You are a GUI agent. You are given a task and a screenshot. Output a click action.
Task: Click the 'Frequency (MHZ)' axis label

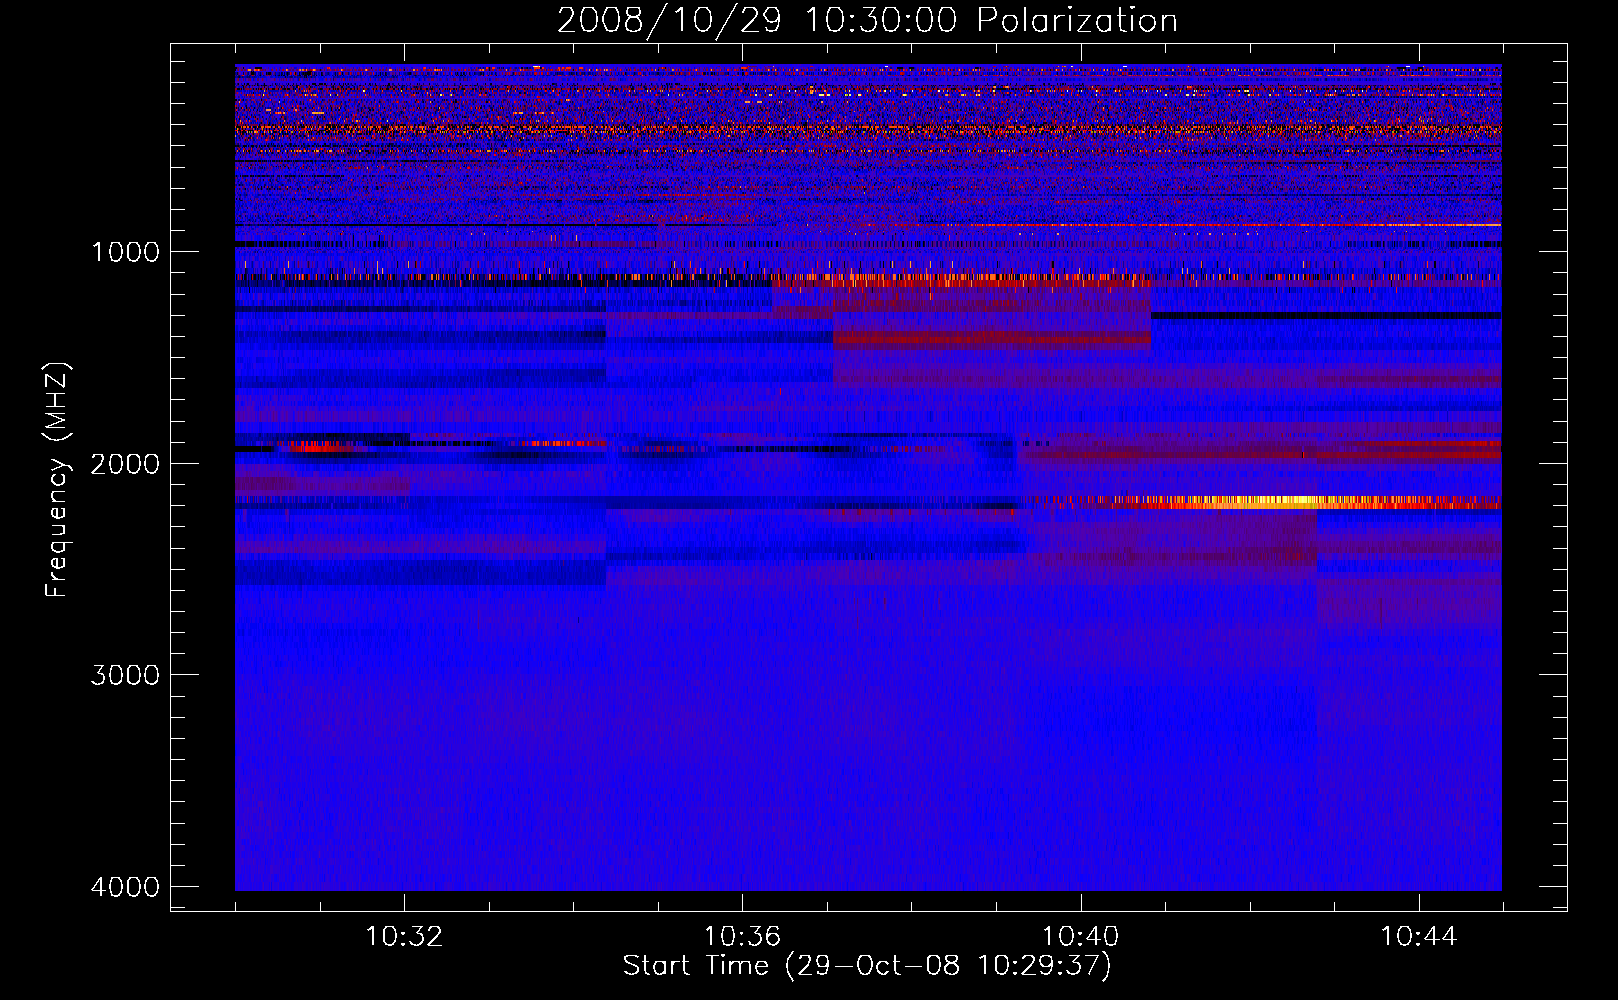[x=57, y=479]
